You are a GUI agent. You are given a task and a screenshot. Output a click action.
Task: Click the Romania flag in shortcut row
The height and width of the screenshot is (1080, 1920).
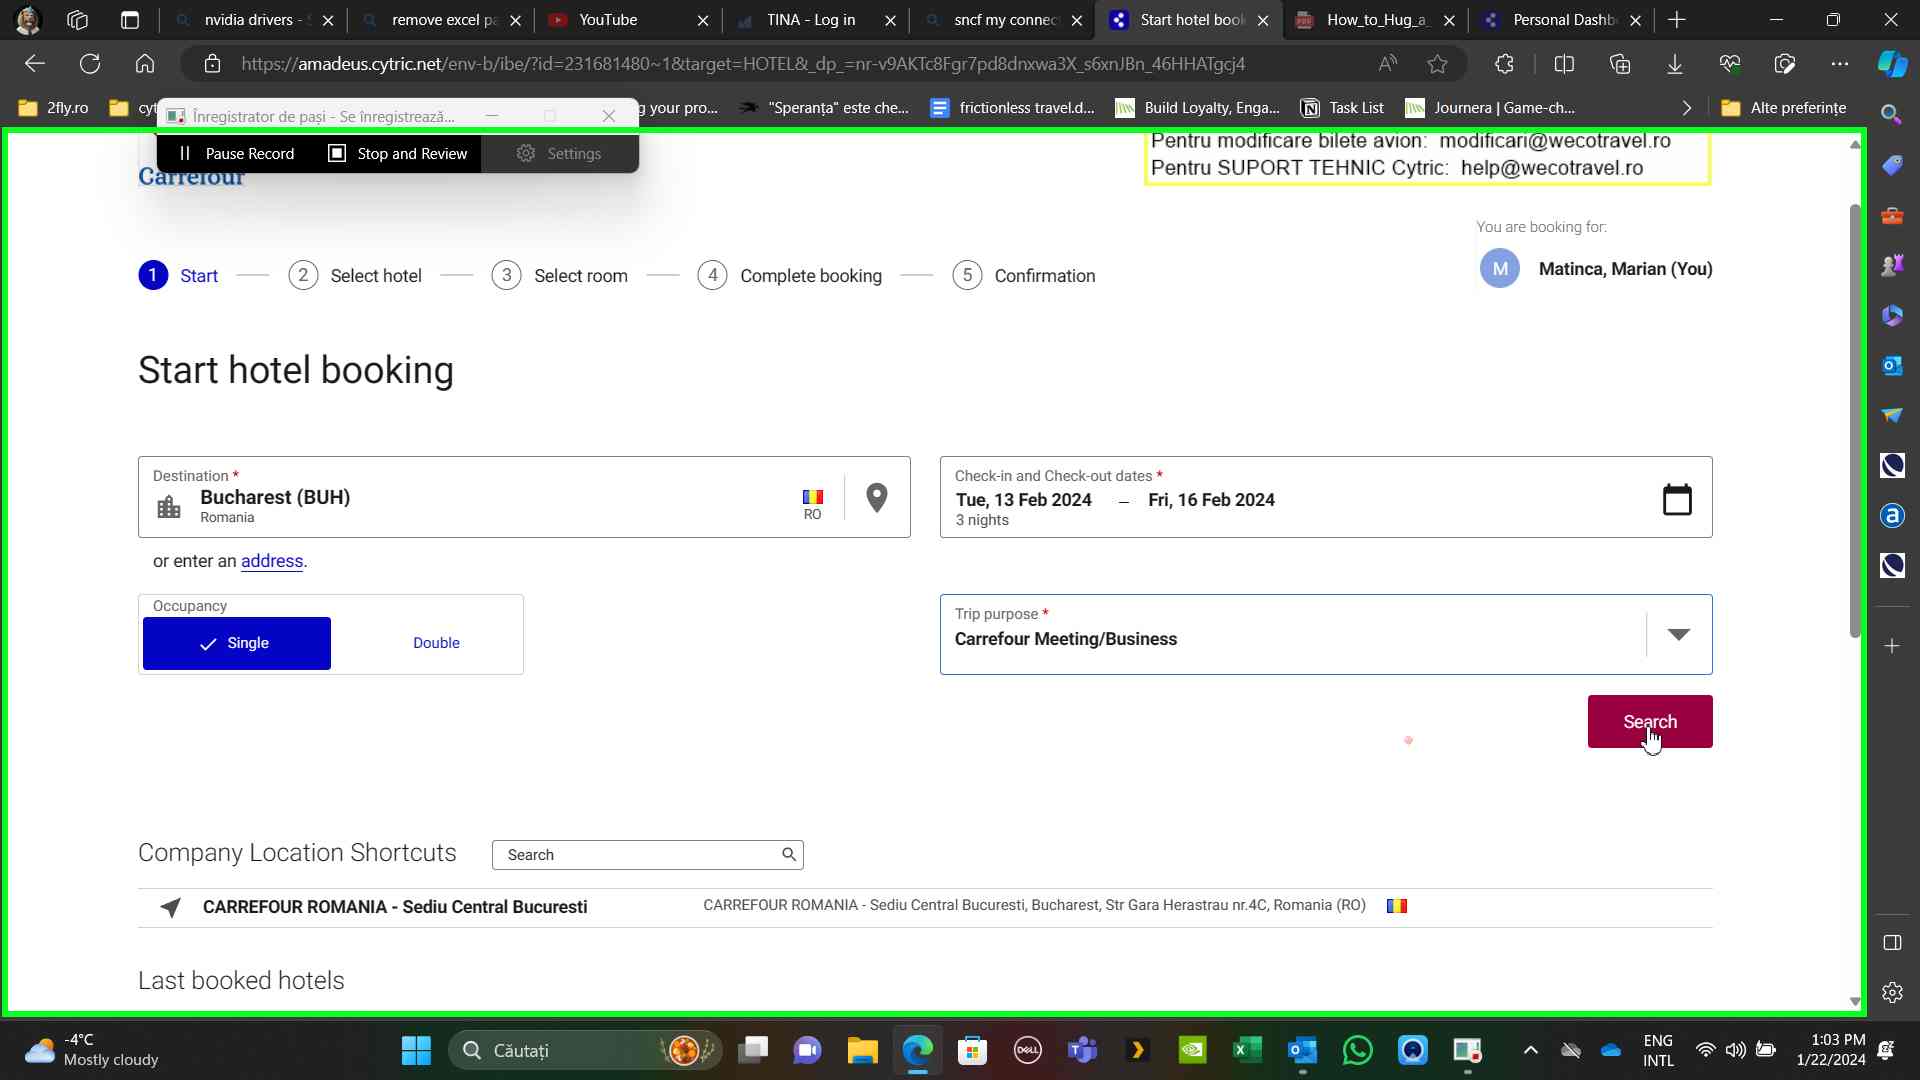(1397, 906)
